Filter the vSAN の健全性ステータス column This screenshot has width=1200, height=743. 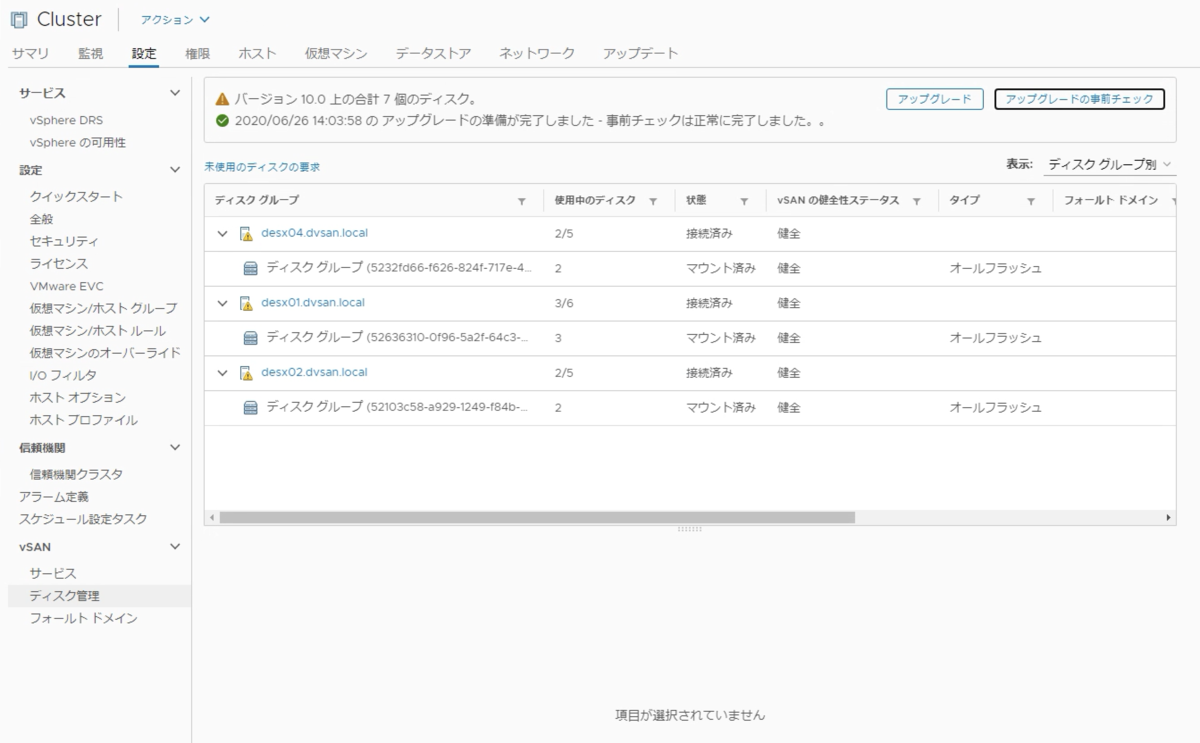(916, 201)
